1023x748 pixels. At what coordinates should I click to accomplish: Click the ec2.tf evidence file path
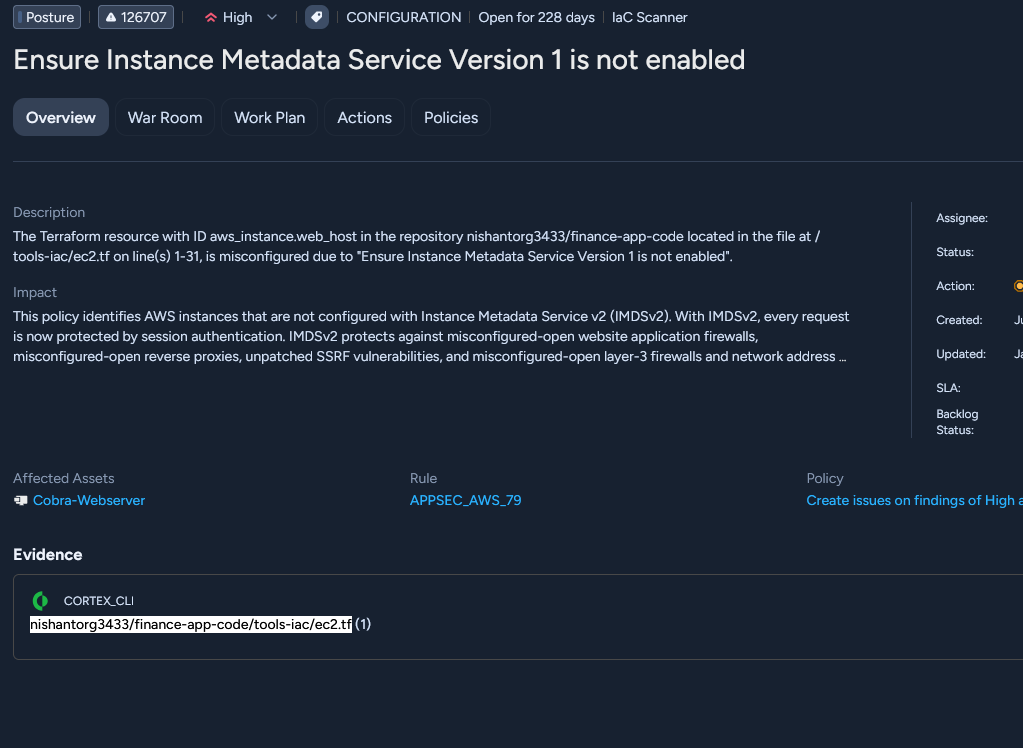[191, 625]
